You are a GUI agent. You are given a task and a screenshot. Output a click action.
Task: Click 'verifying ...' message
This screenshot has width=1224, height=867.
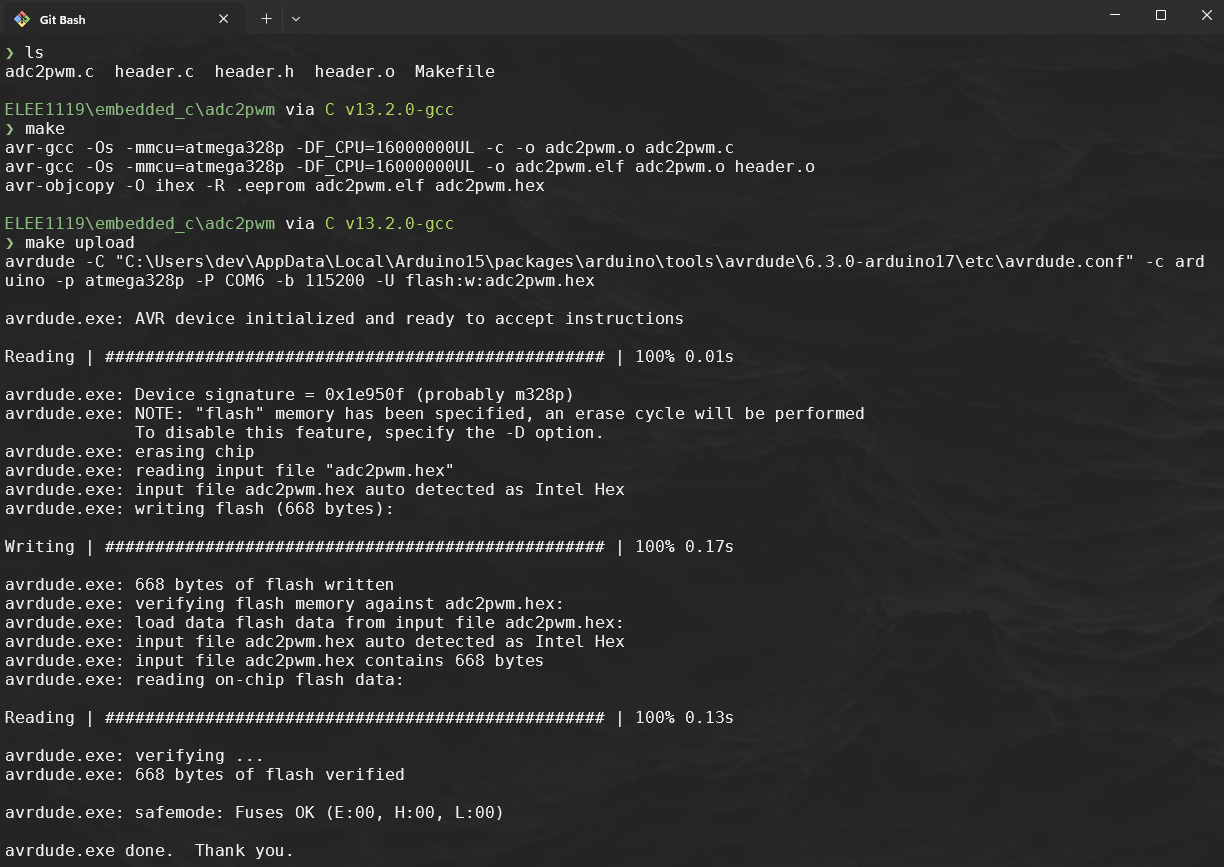135,756
